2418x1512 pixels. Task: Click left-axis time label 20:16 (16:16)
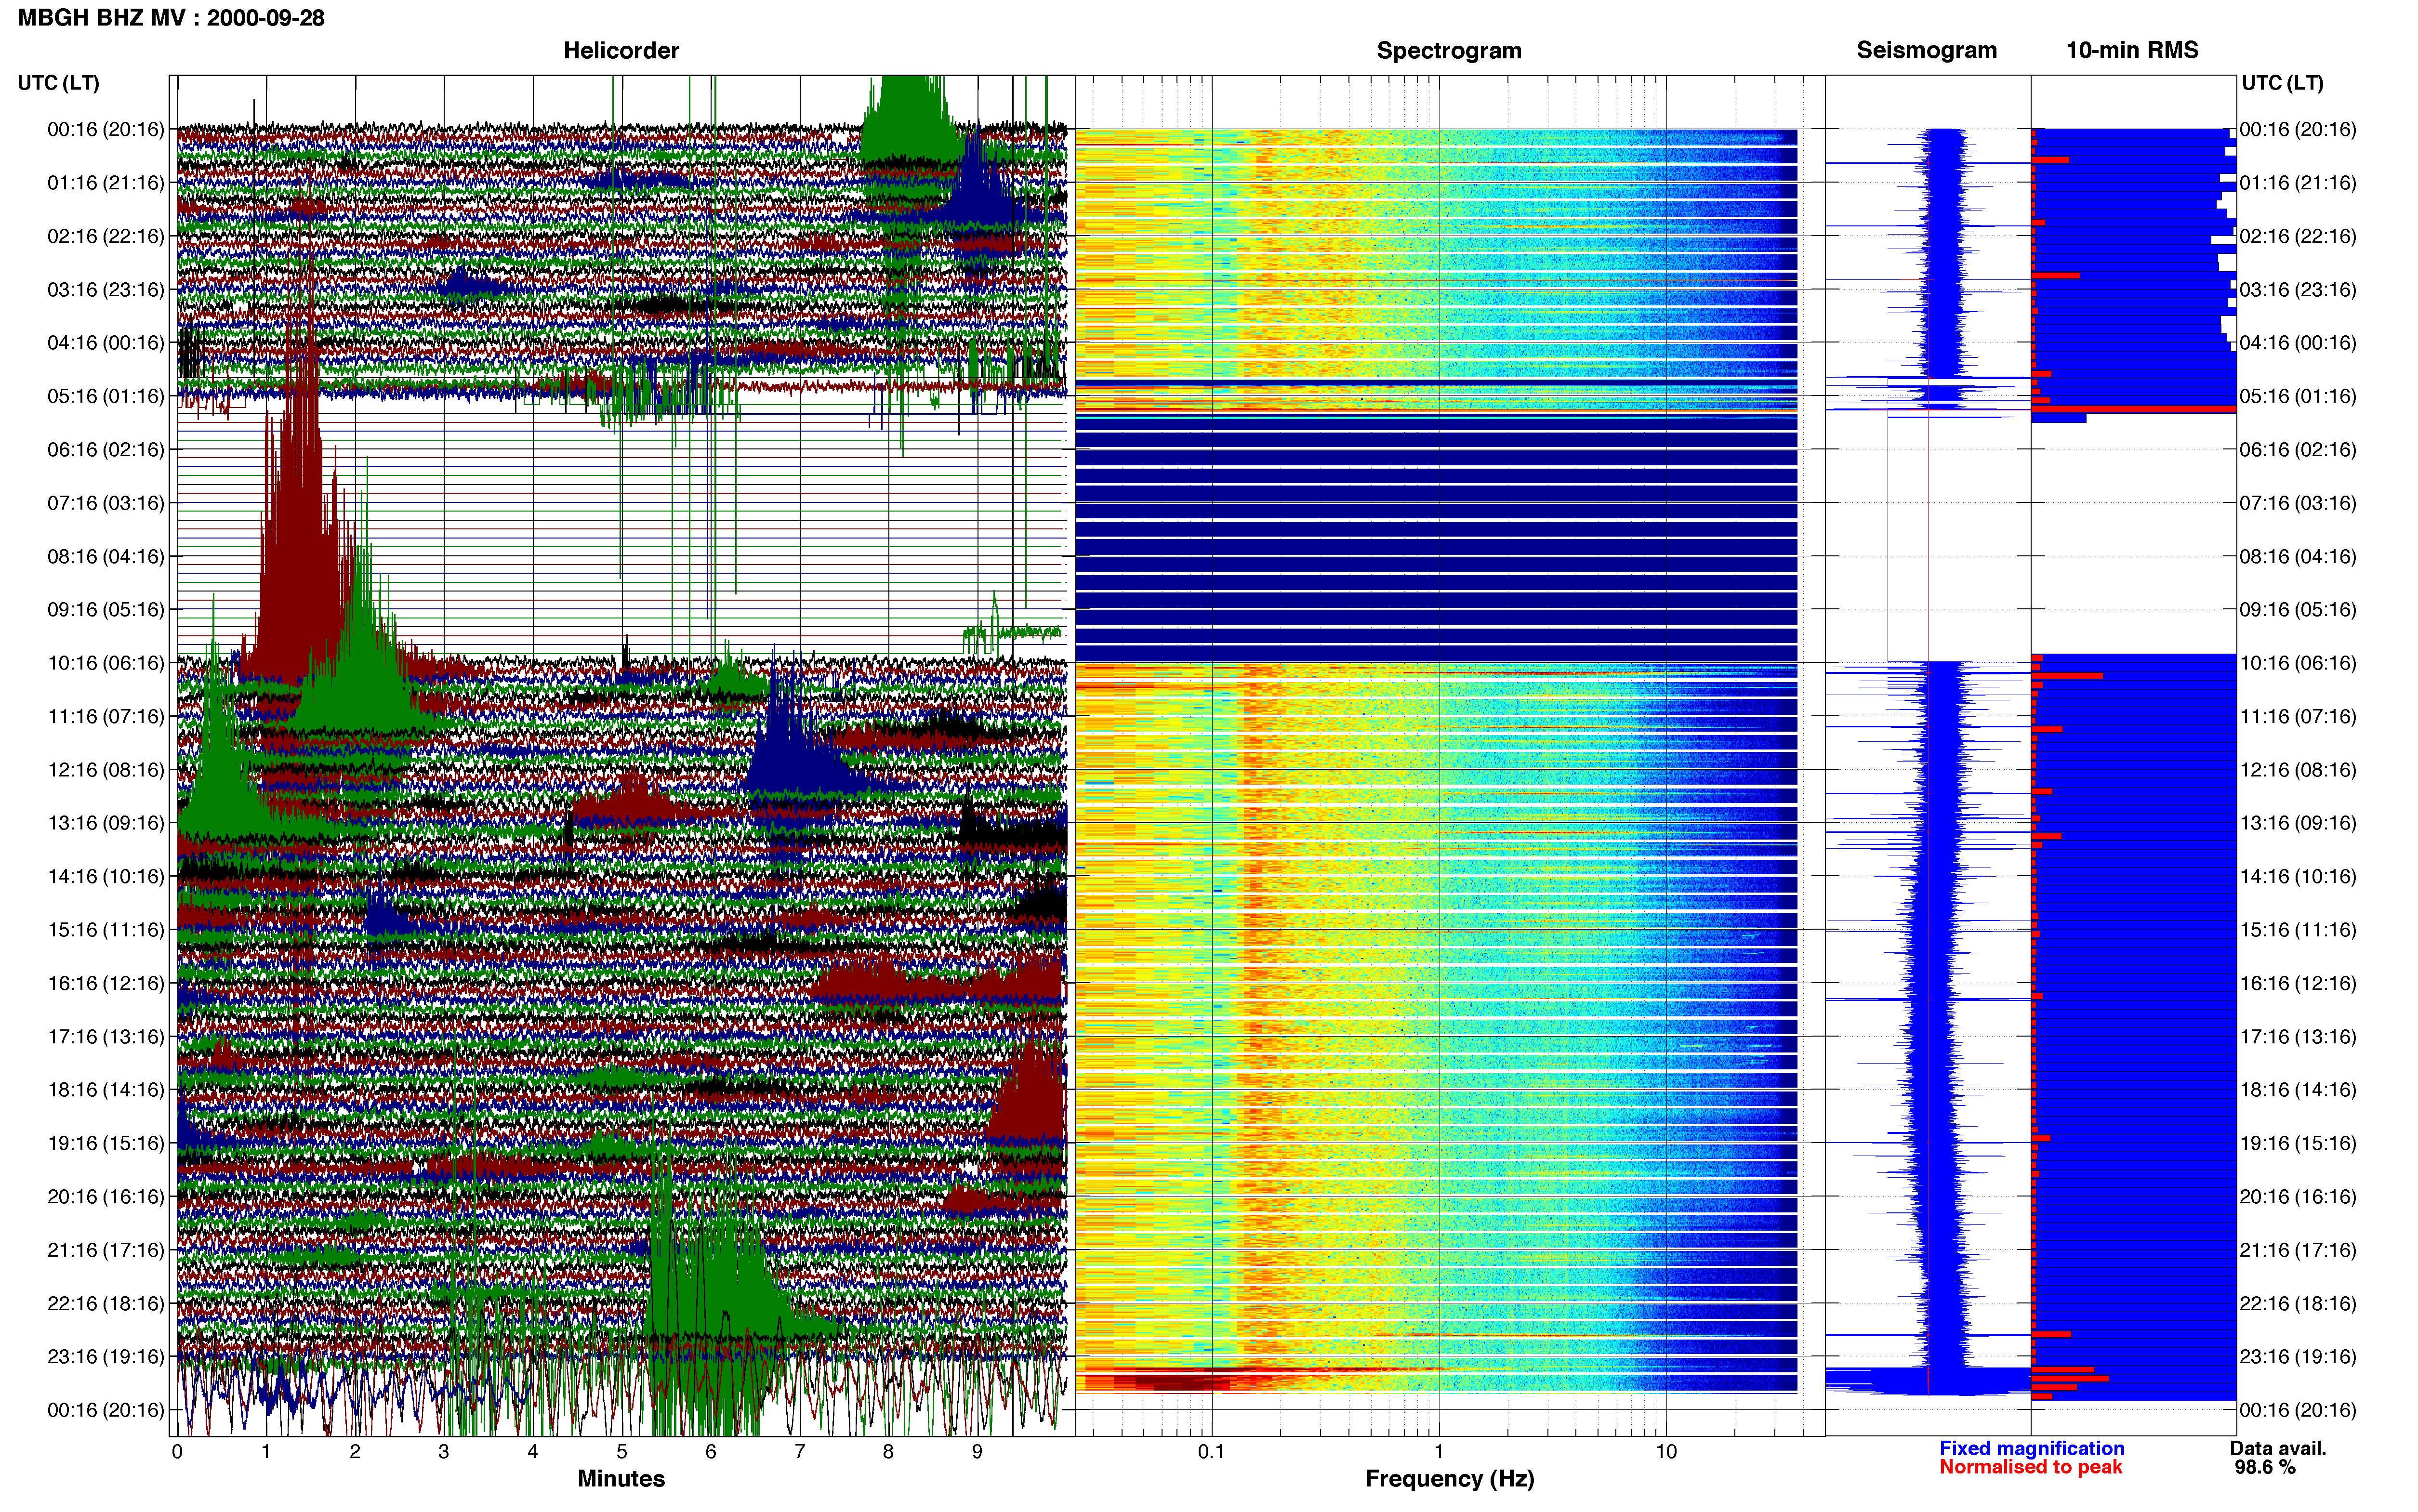tap(106, 1197)
